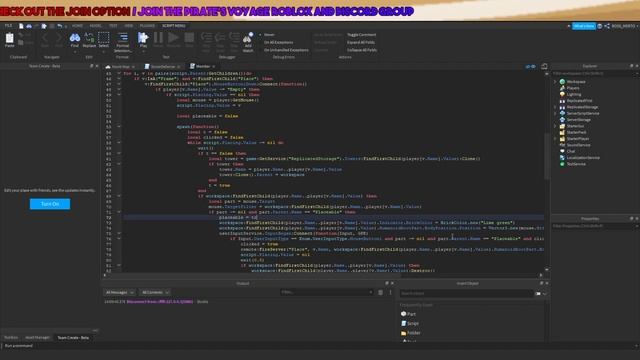Click Toggle Comment action
The width and height of the screenshot is (640, 360).
pyautogui.click(x=362, y=35)
